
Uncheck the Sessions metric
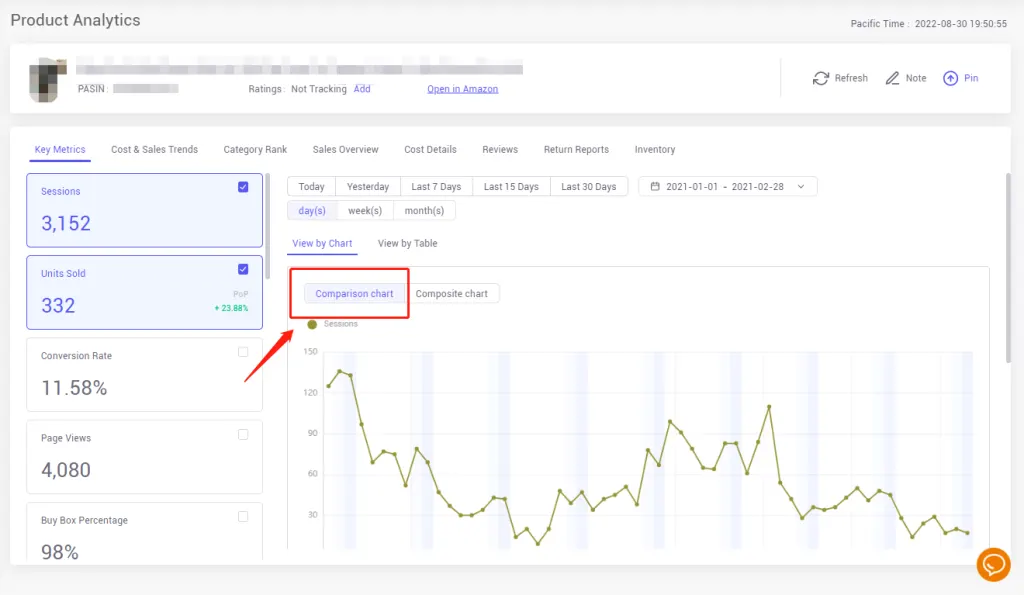(241, 186)
